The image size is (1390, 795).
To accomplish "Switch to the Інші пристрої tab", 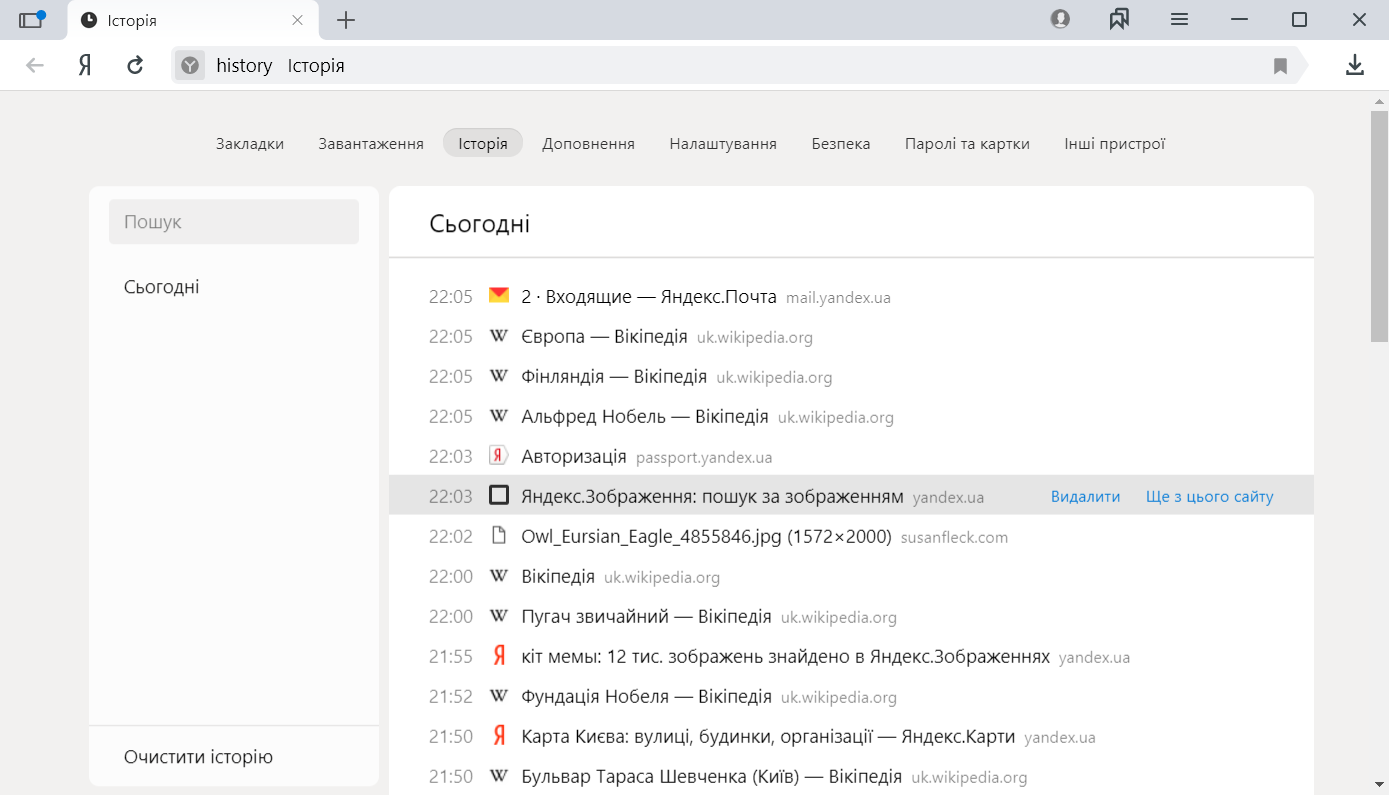I will click(x=1115, y=143).
